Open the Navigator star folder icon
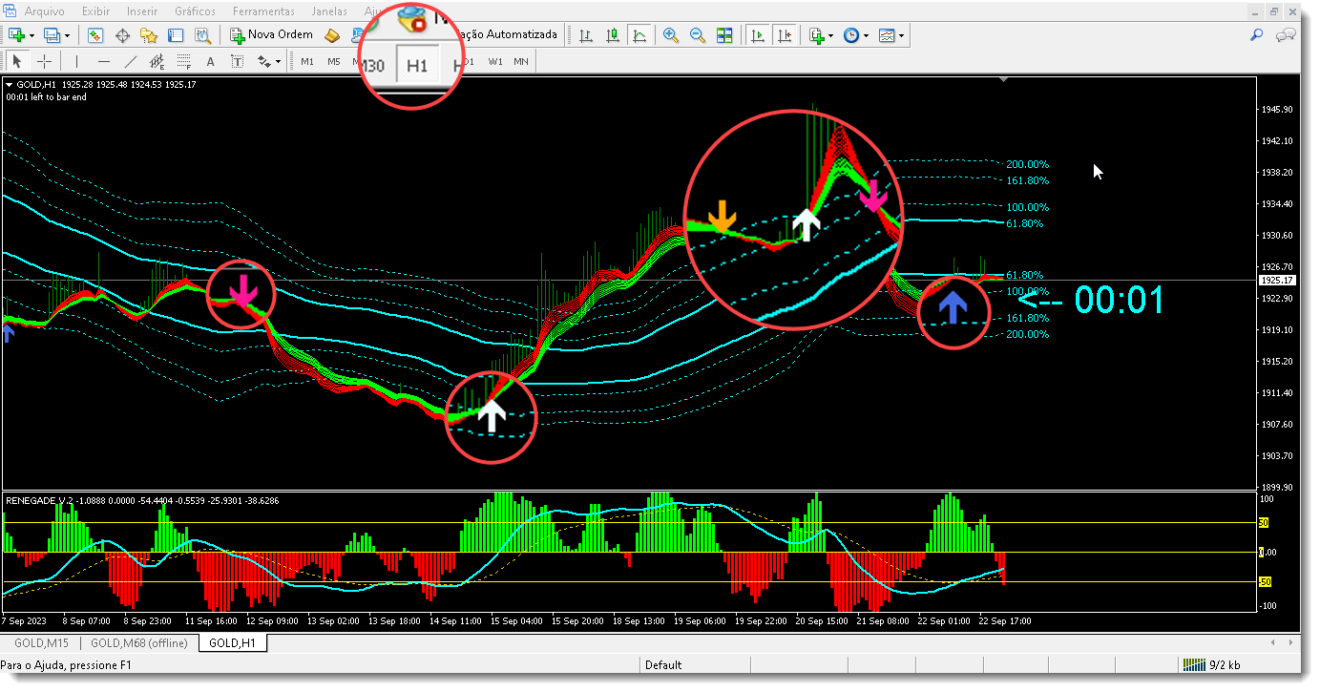This screenshot has height=692, width=1320. click(149, 35)
